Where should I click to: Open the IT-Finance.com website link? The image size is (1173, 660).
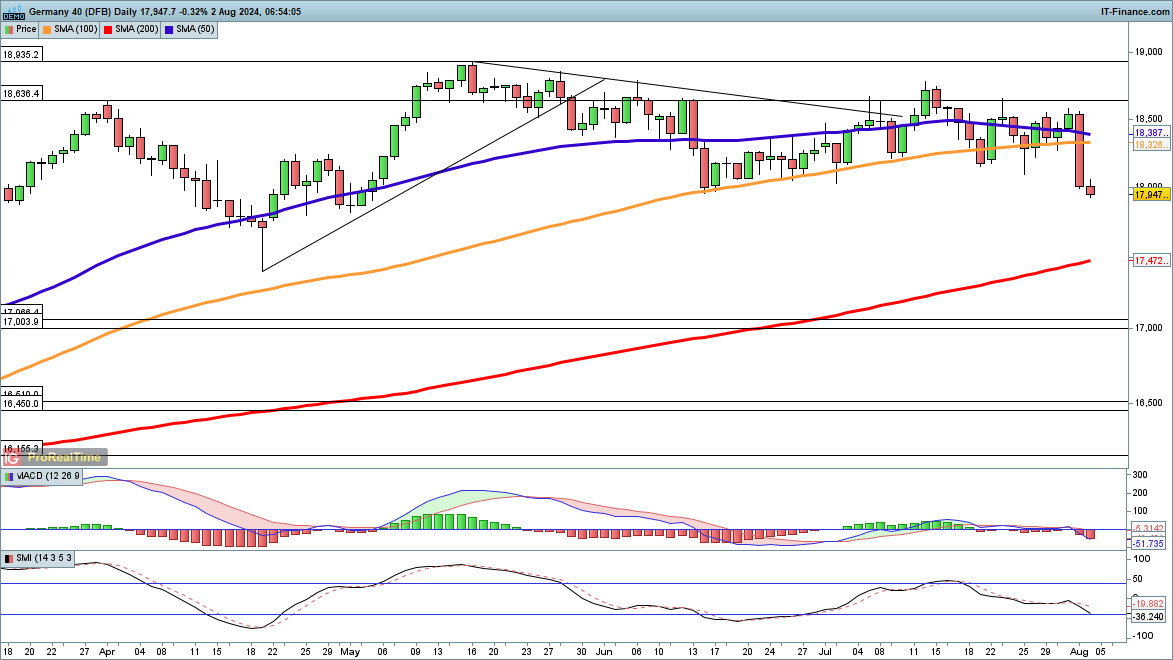point(1133,10)
